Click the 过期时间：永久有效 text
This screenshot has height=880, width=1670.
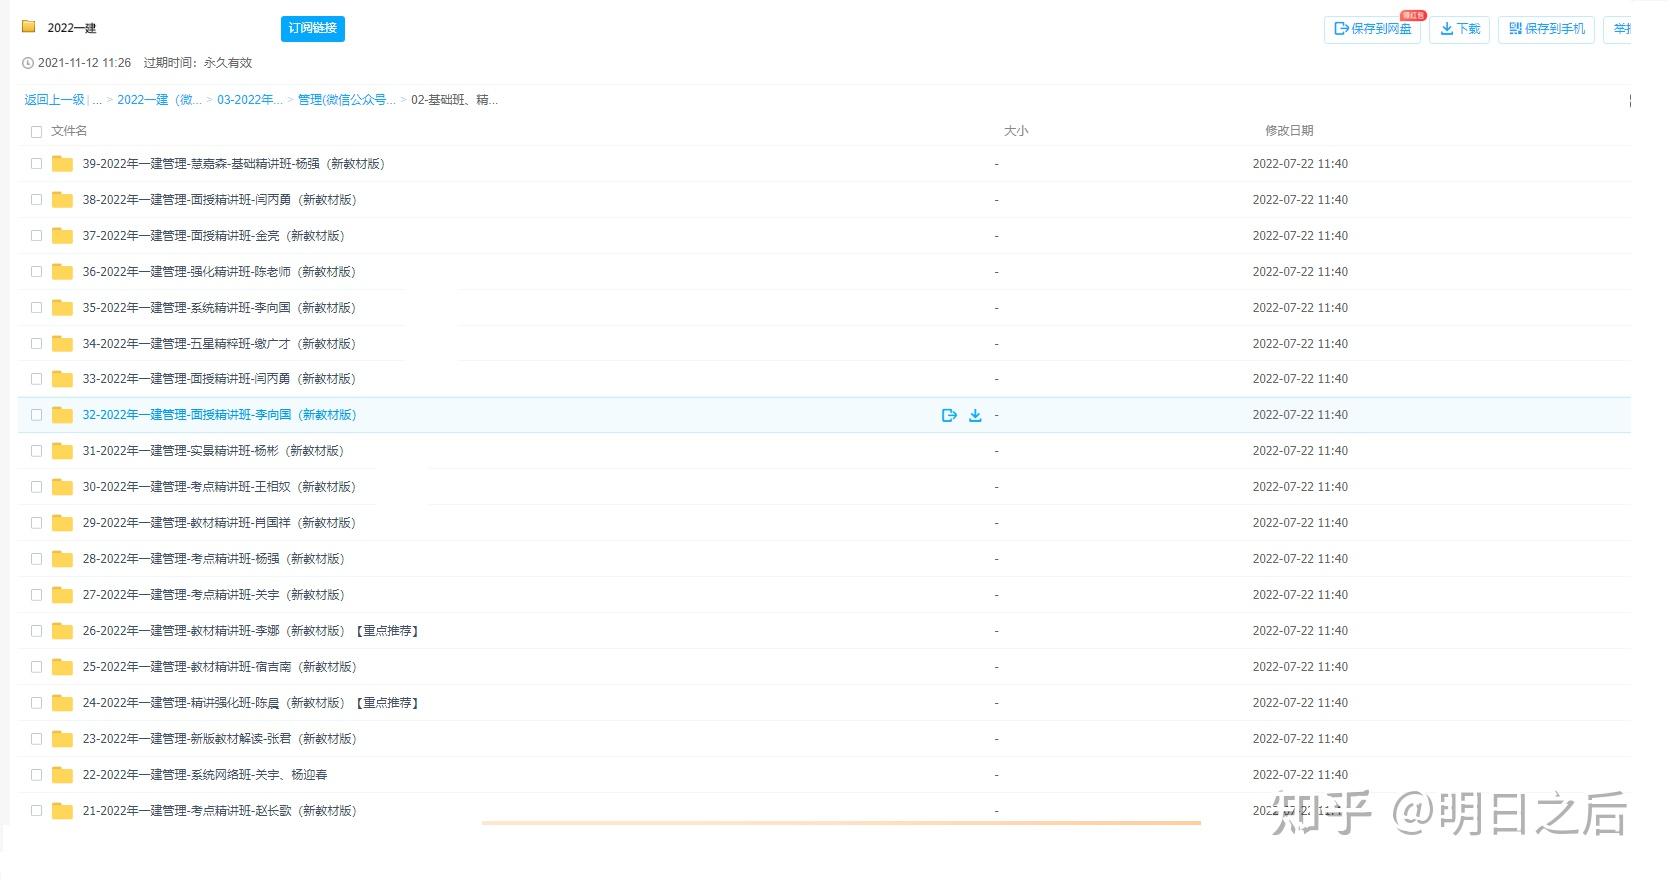coord(198,63)
